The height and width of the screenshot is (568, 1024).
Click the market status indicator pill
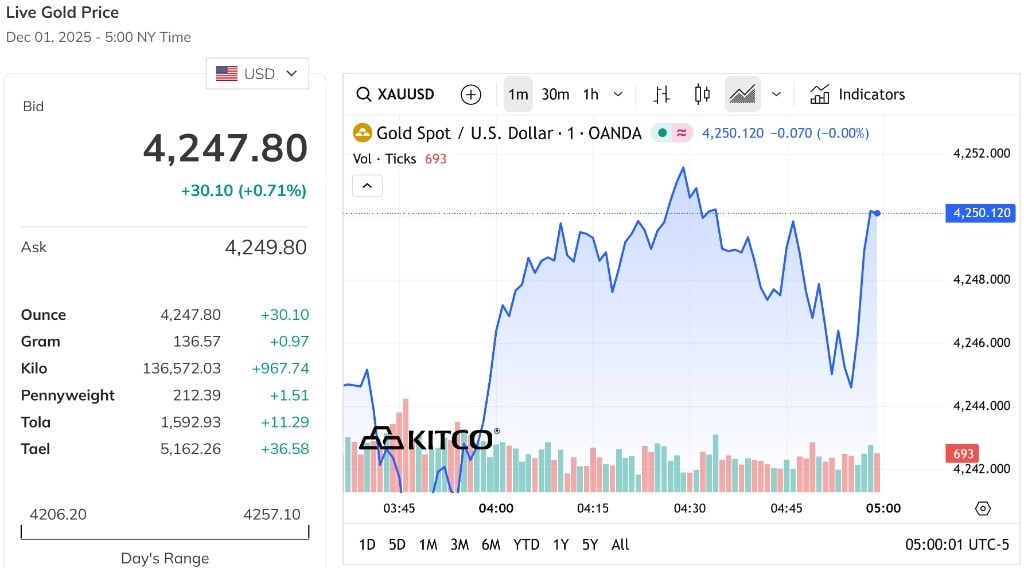672,133
